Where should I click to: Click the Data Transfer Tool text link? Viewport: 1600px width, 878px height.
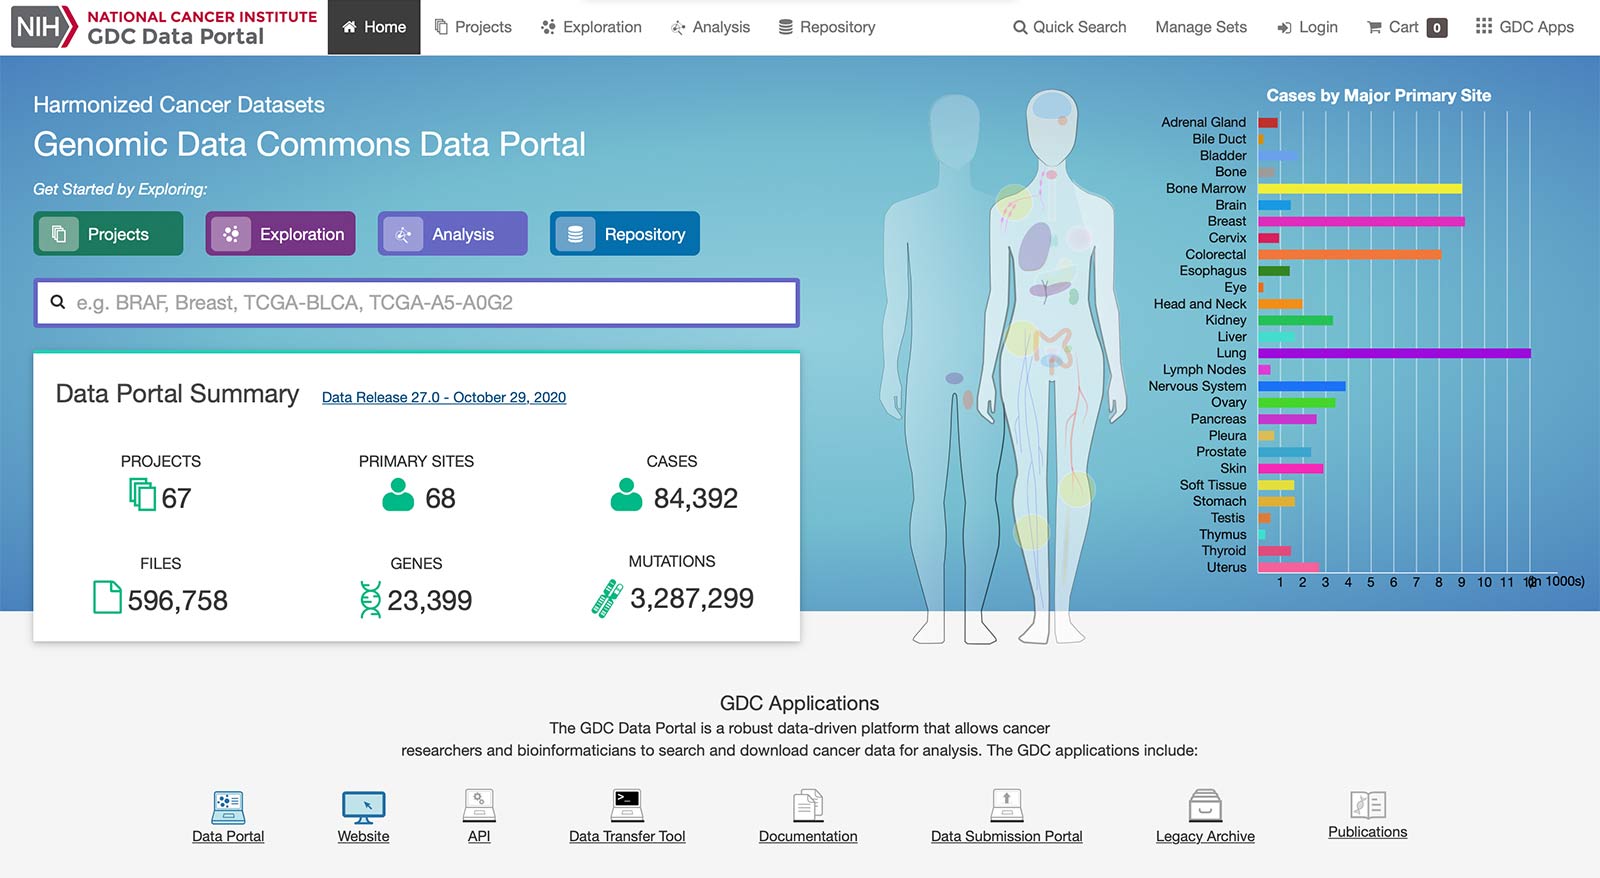tap(627, 836)
